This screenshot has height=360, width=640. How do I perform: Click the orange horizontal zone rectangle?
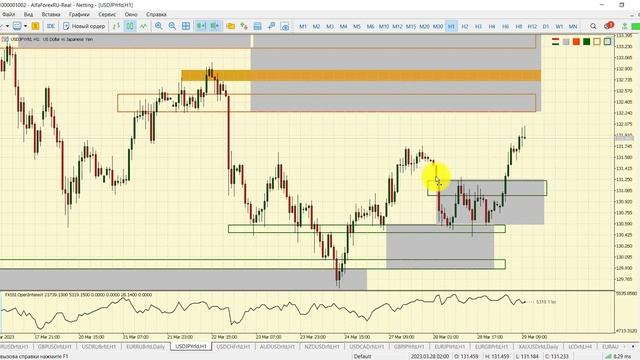click(361, 76)
